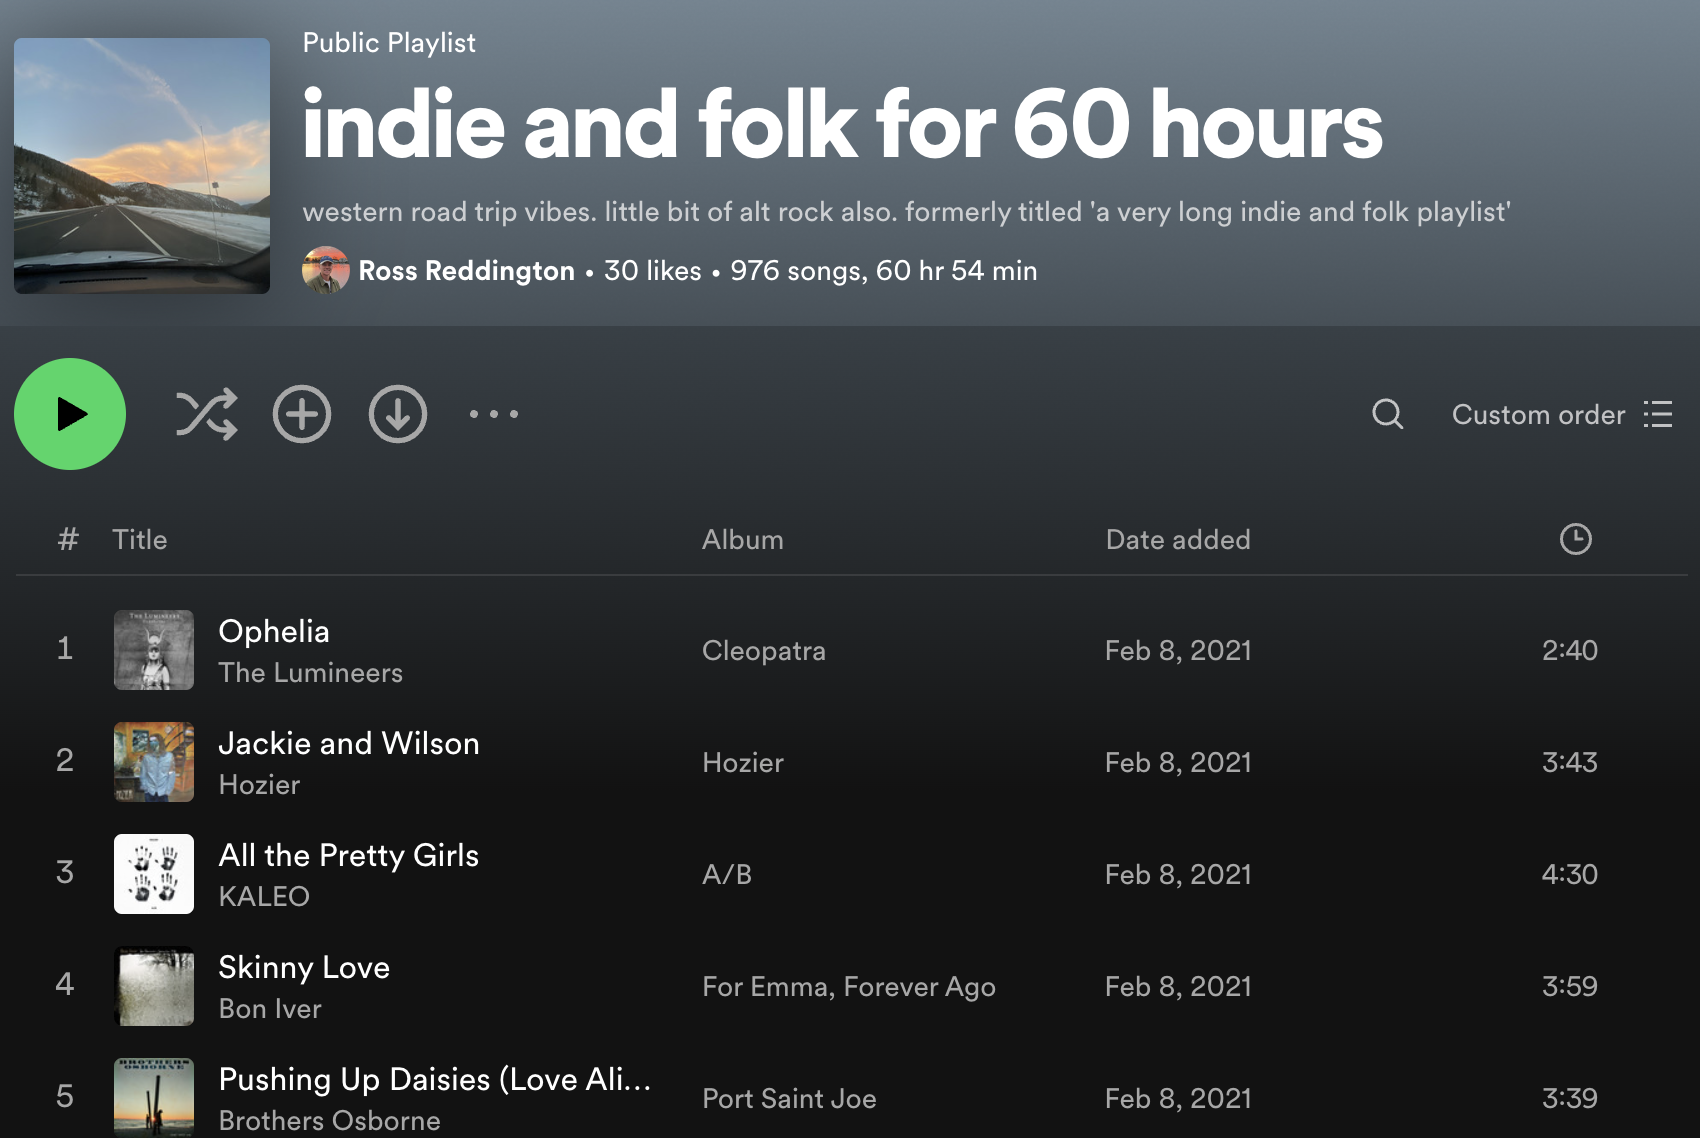Image resolution: width=1700 pixels, height=1138 pixels.
Task: Sort tracks by Date added header
Action: (1178, 540)
